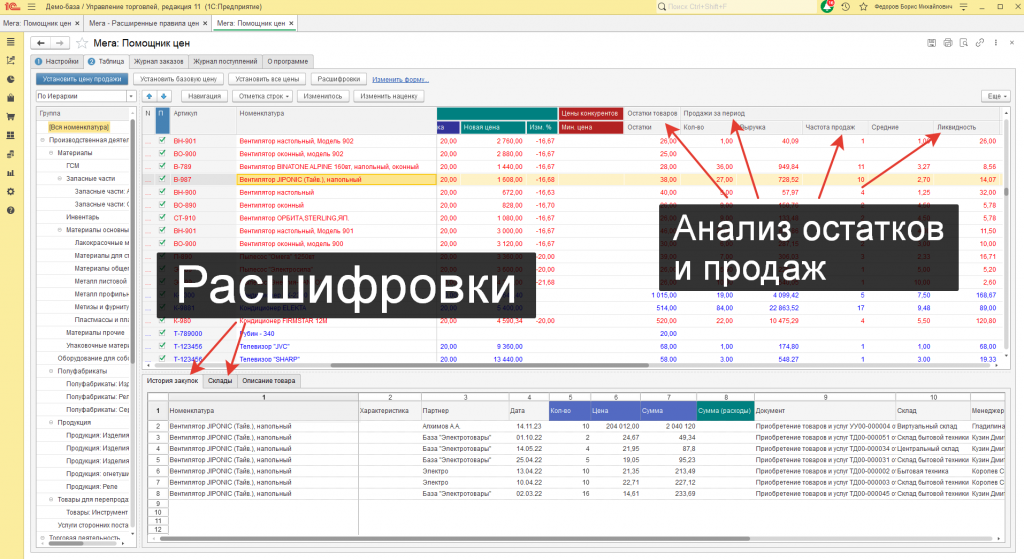Open the Отметка строк dropdown button

262,96
